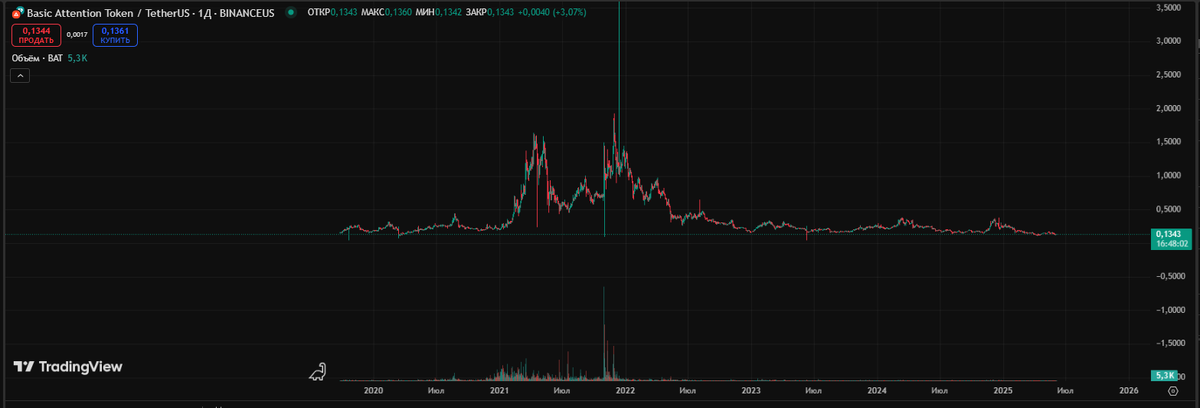Click the -1,0000 price scale label
This screenshot has width=1200, height=408.
(x=1169, y=310)
